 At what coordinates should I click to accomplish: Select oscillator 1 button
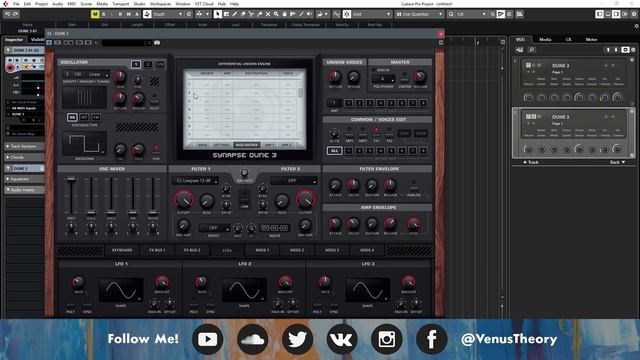coord(136,64)
